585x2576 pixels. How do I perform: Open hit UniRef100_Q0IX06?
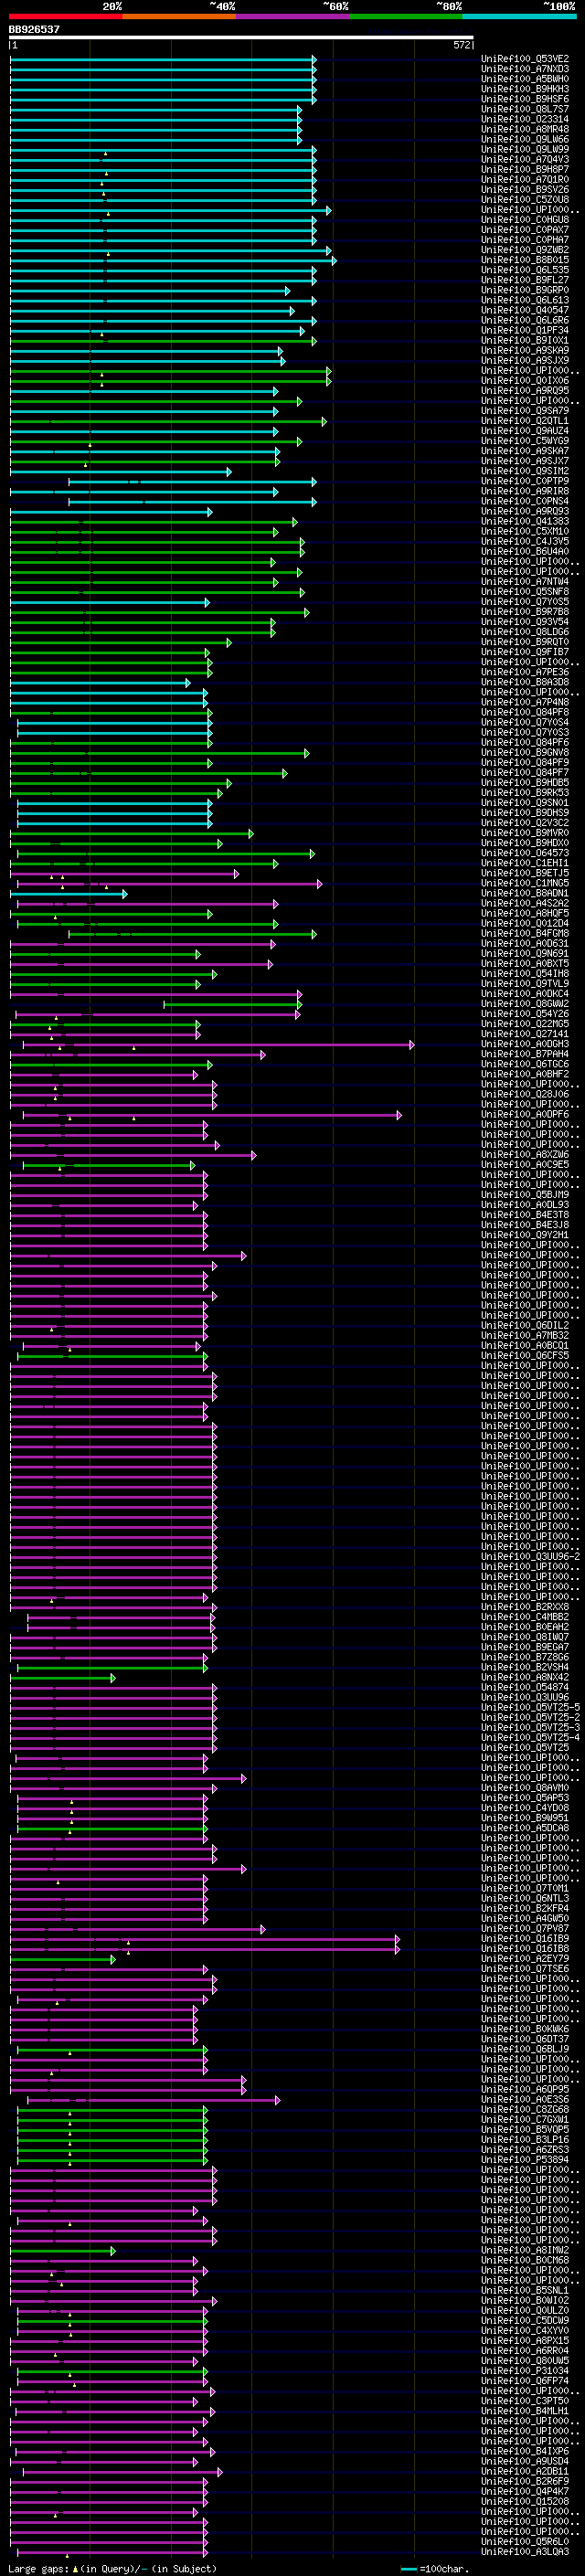click(525, 380)
